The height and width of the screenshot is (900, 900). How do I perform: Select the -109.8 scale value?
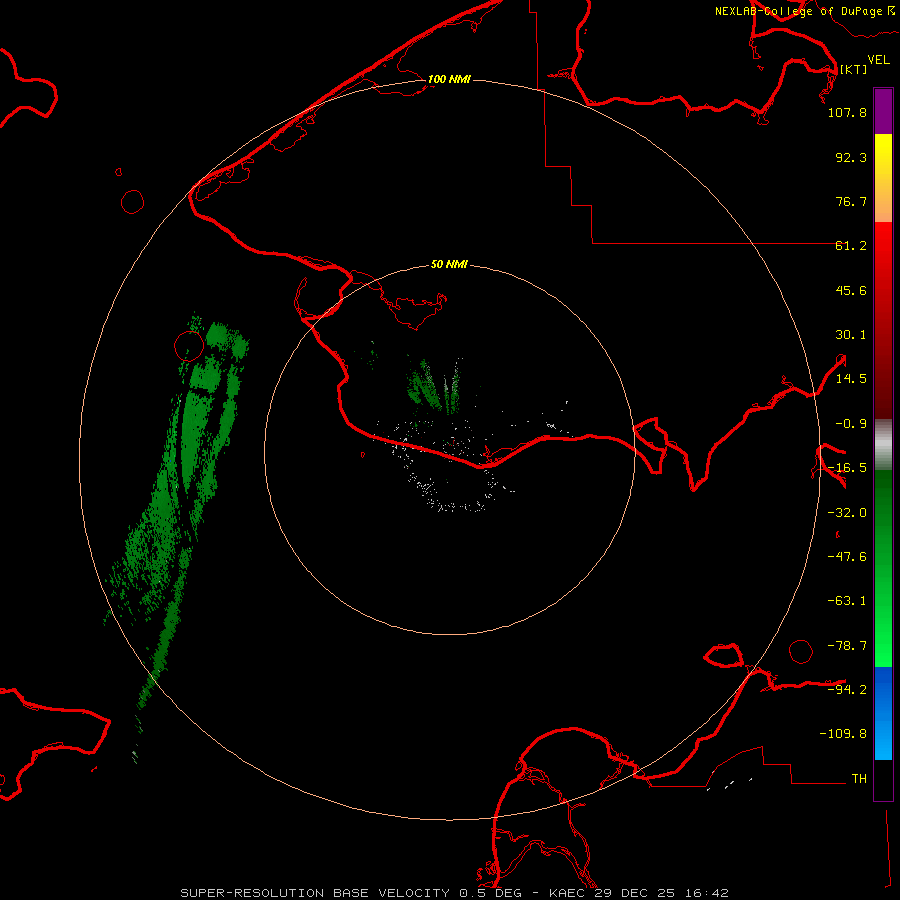tap(843, 734)
